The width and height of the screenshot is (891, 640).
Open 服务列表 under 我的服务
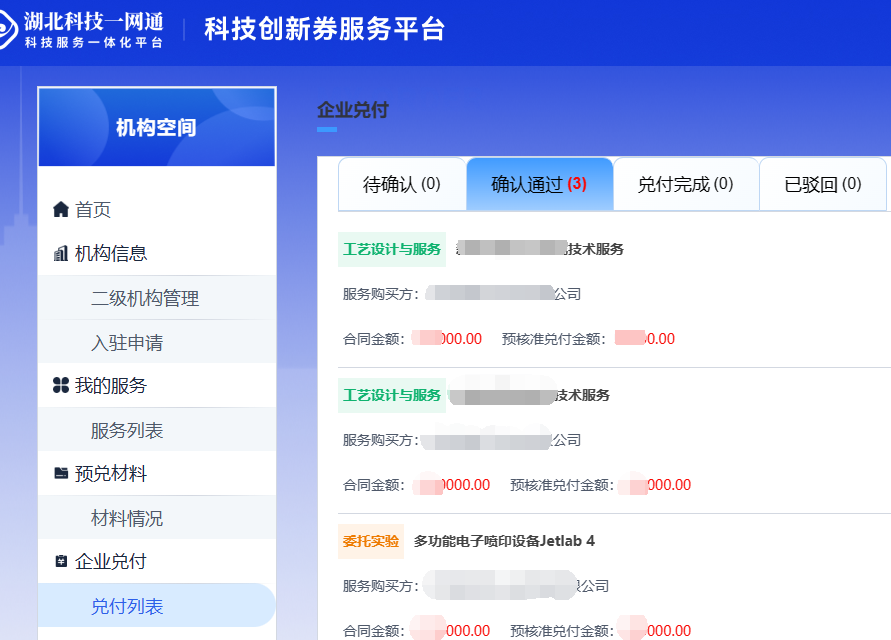pos(127,431)
